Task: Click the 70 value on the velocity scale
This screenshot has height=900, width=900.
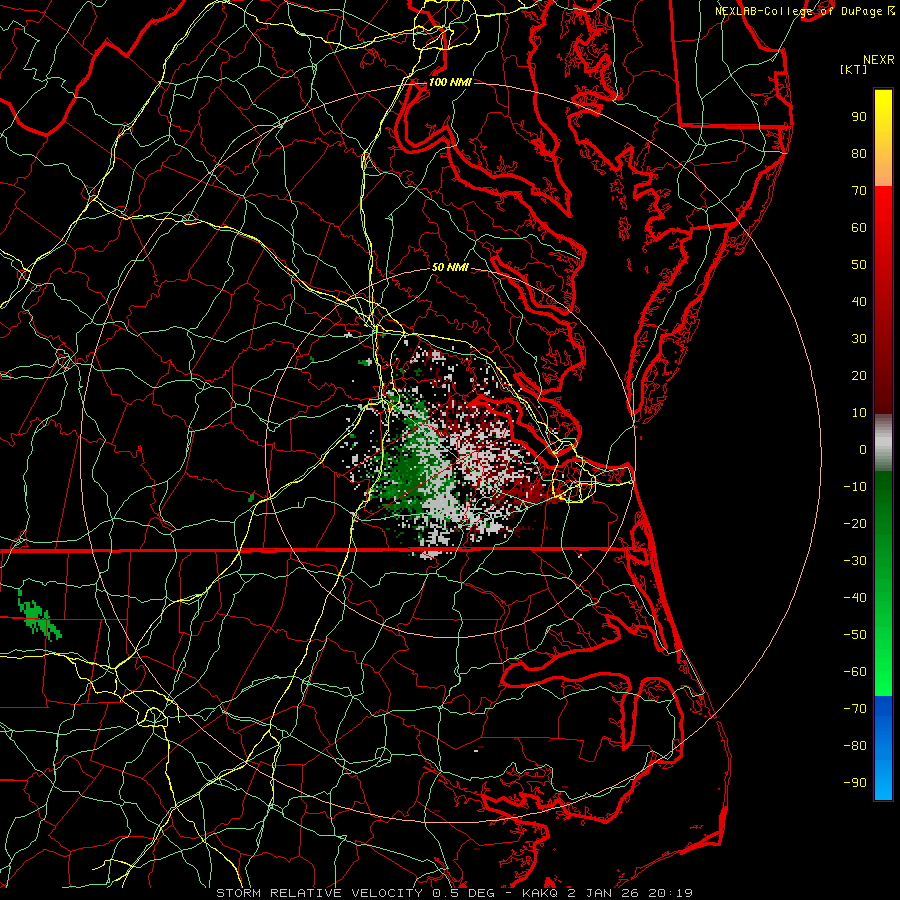Action: tap(859, 191)
